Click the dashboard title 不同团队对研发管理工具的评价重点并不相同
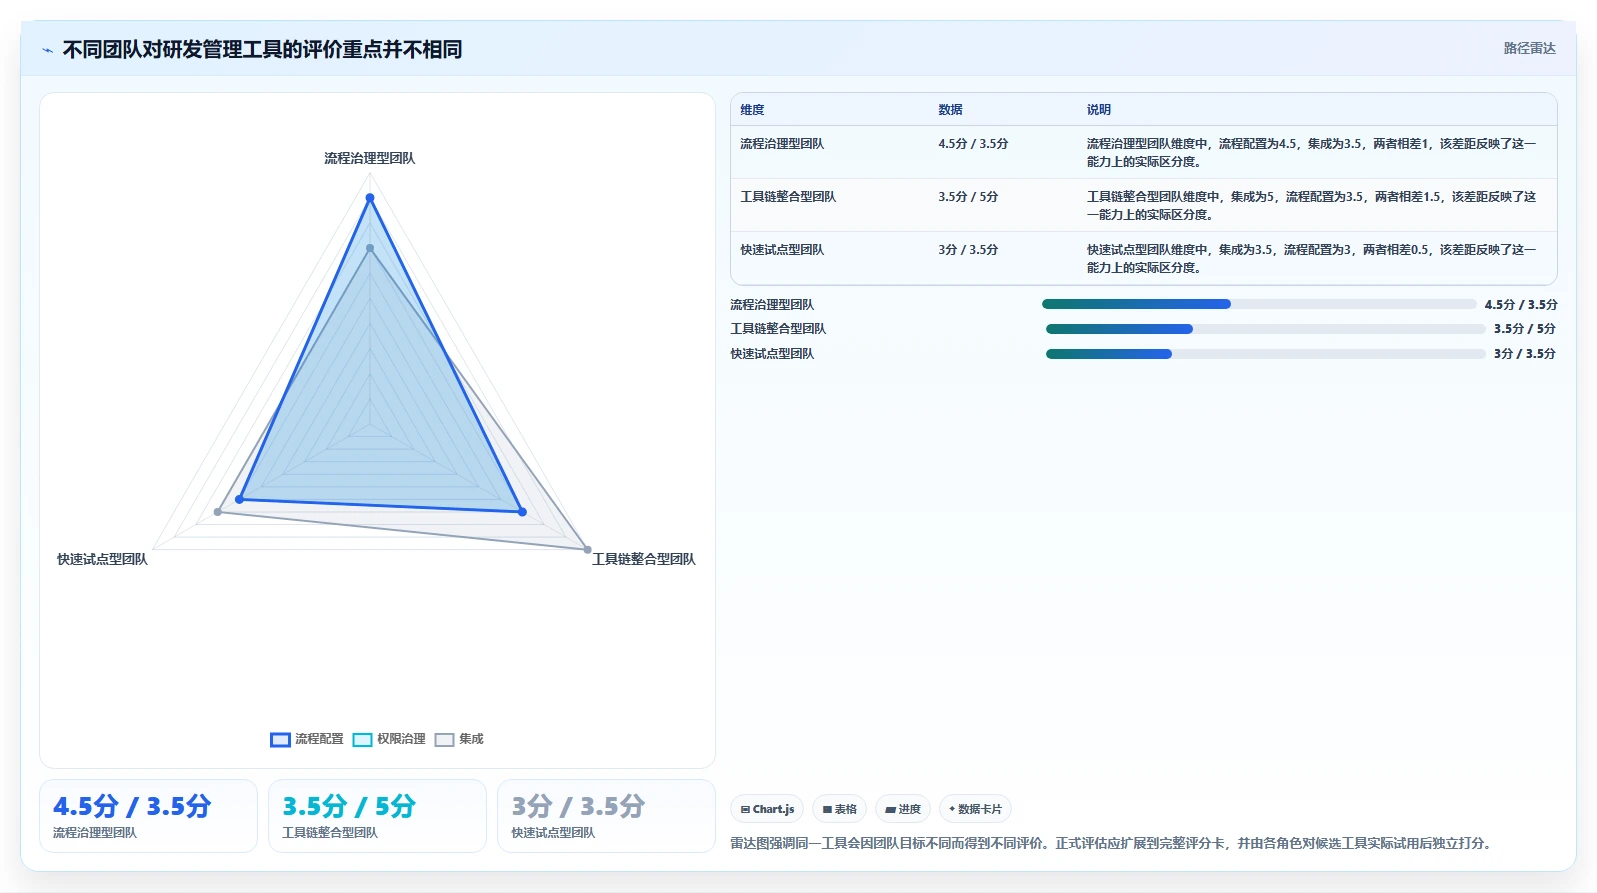1597x893 pixels. 262,49
